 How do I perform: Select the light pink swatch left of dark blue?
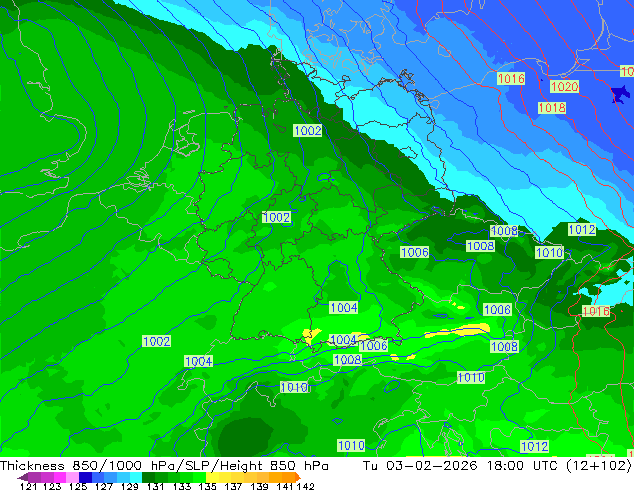tap(72, 477)
